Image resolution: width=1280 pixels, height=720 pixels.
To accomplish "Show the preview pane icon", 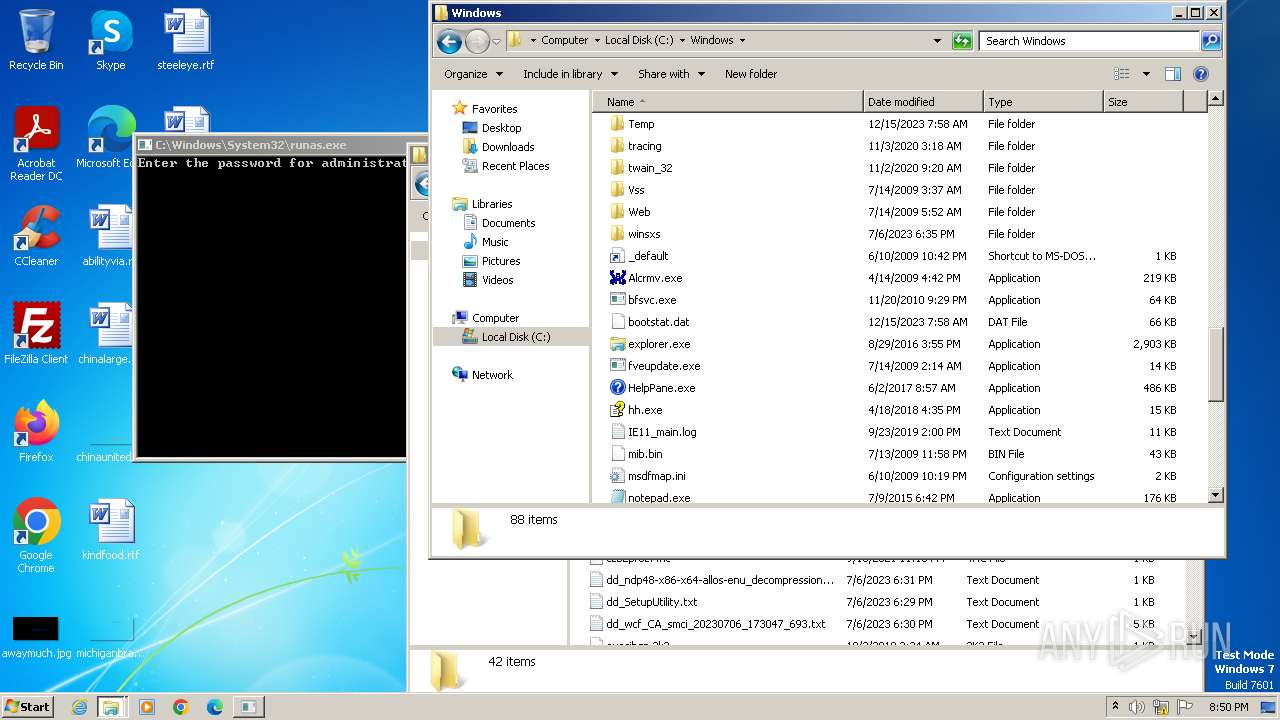I will [x=1173, y=74].
